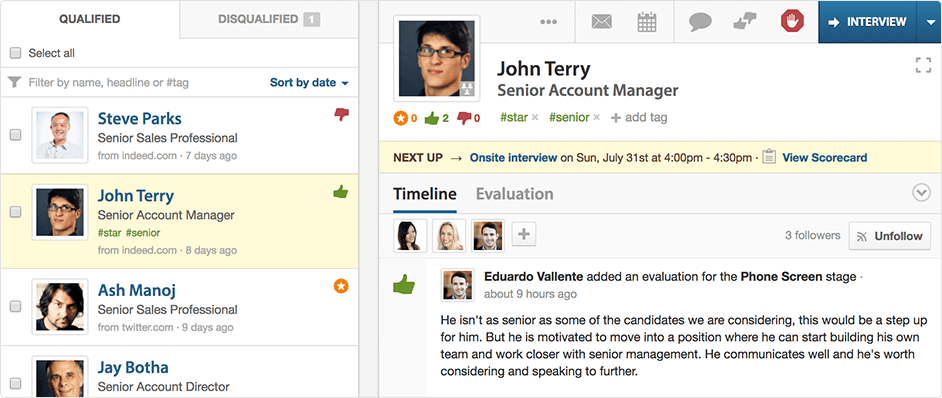Image resolution: width=942 pixels, height=398 pixels.
Task: Open the Sort by date dropdown
Action: (x=309, y=82)
